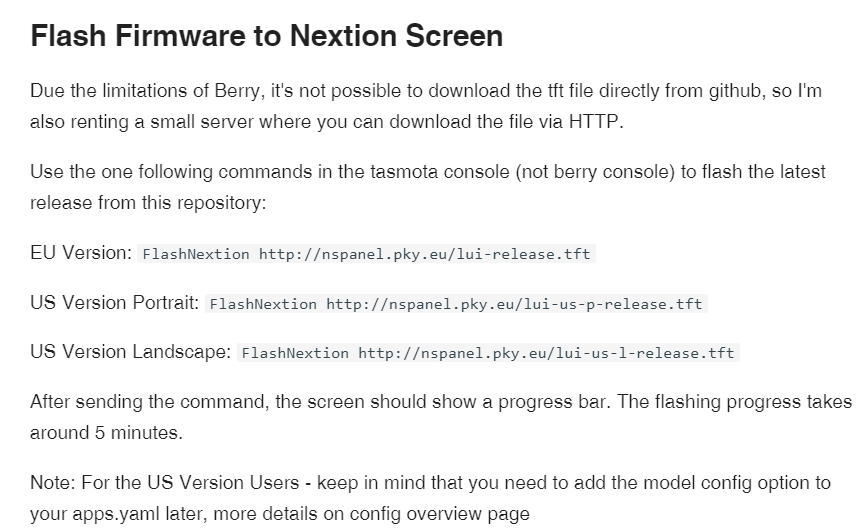Click the "EU Version:" label text
The width and height of the screenshot is (864, 532).
coord(81,253)
